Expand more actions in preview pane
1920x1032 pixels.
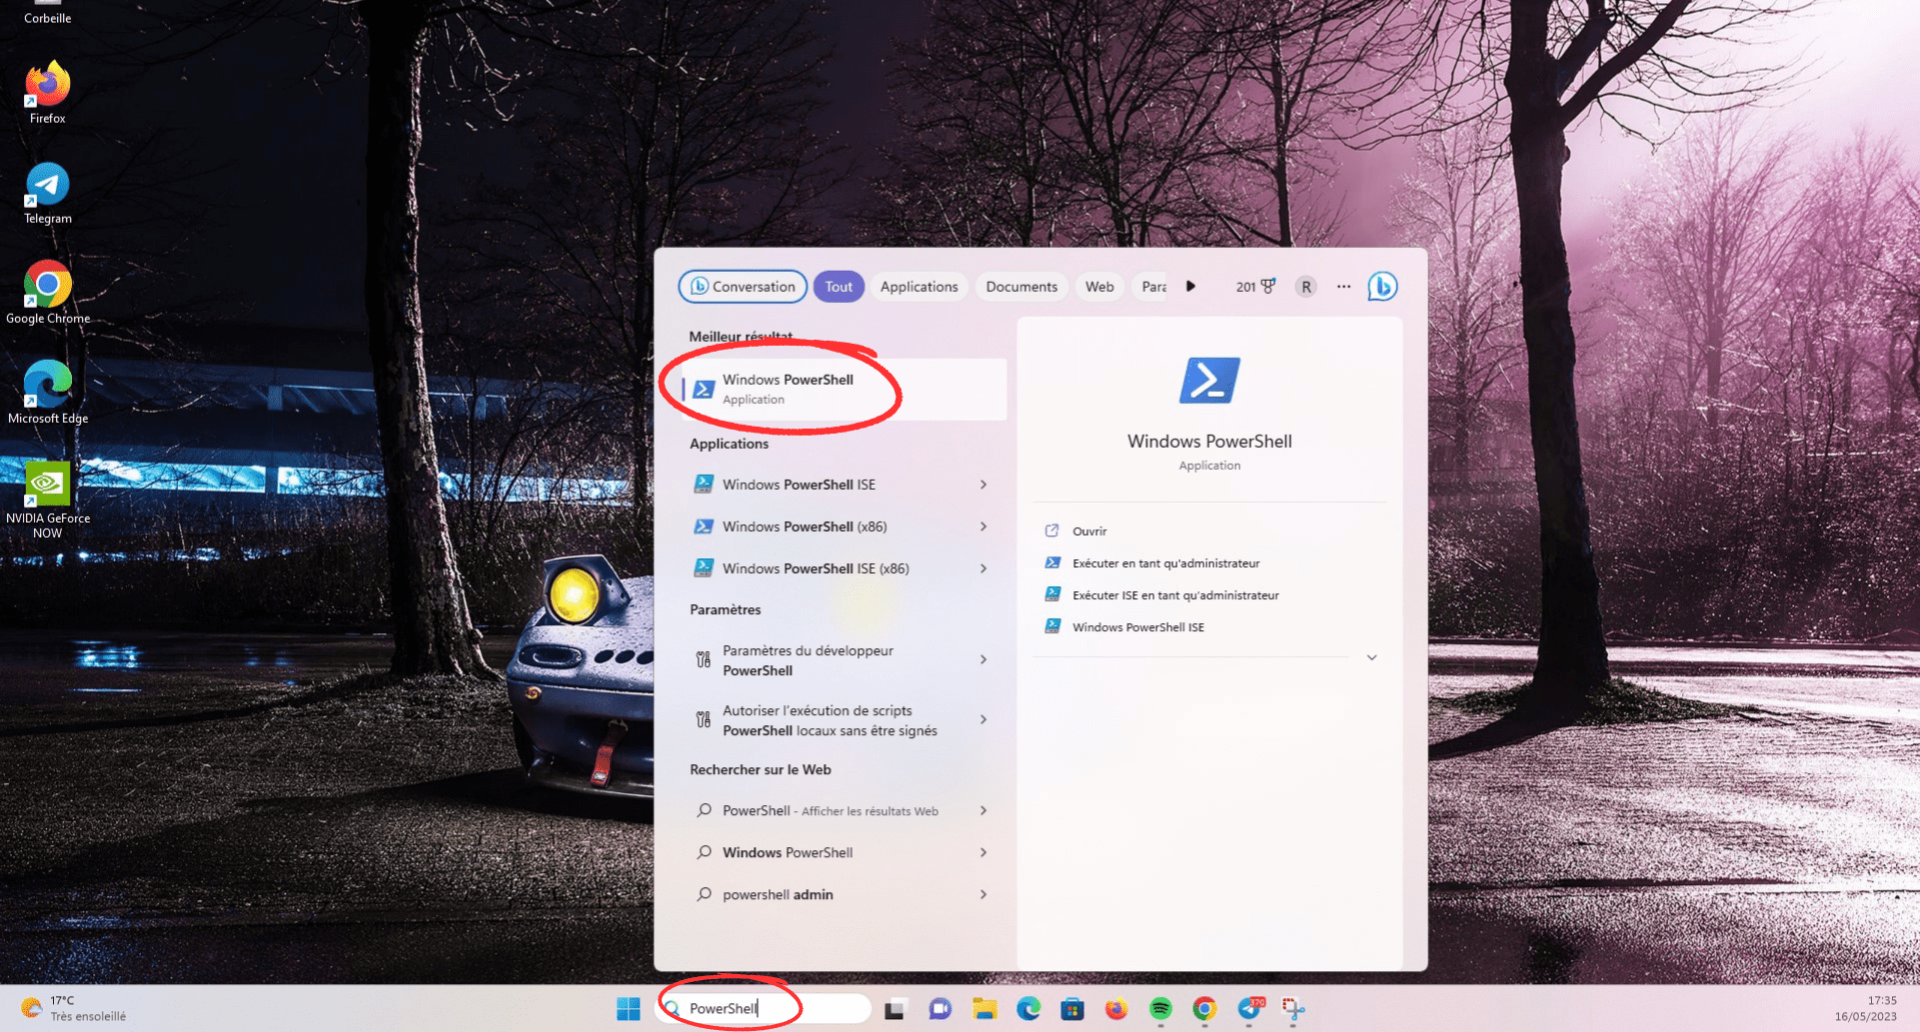click(1372, 657)
